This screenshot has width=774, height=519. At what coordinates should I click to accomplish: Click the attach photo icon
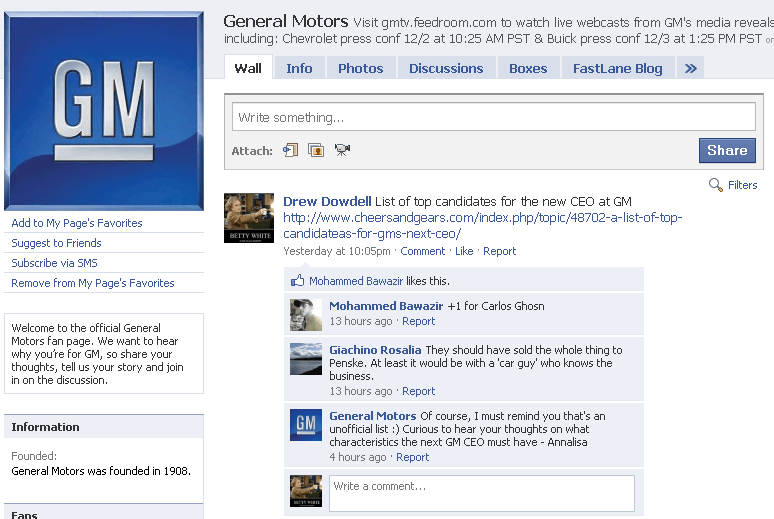click(316, 150)
